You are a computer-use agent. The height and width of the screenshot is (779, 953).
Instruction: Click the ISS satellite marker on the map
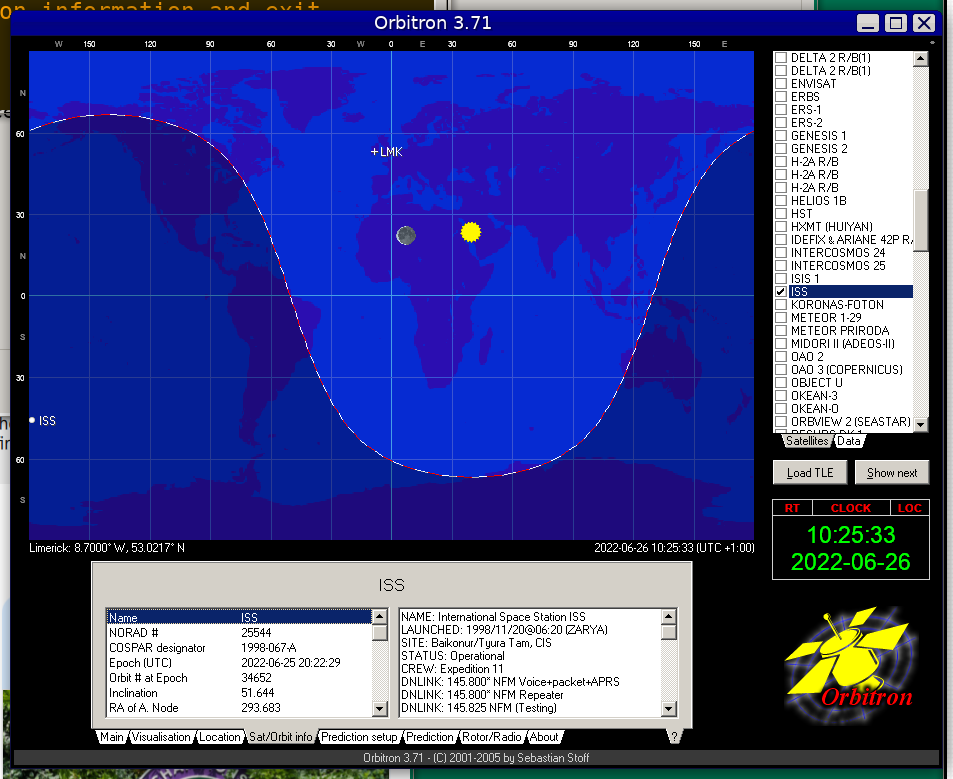click(32, 420)
